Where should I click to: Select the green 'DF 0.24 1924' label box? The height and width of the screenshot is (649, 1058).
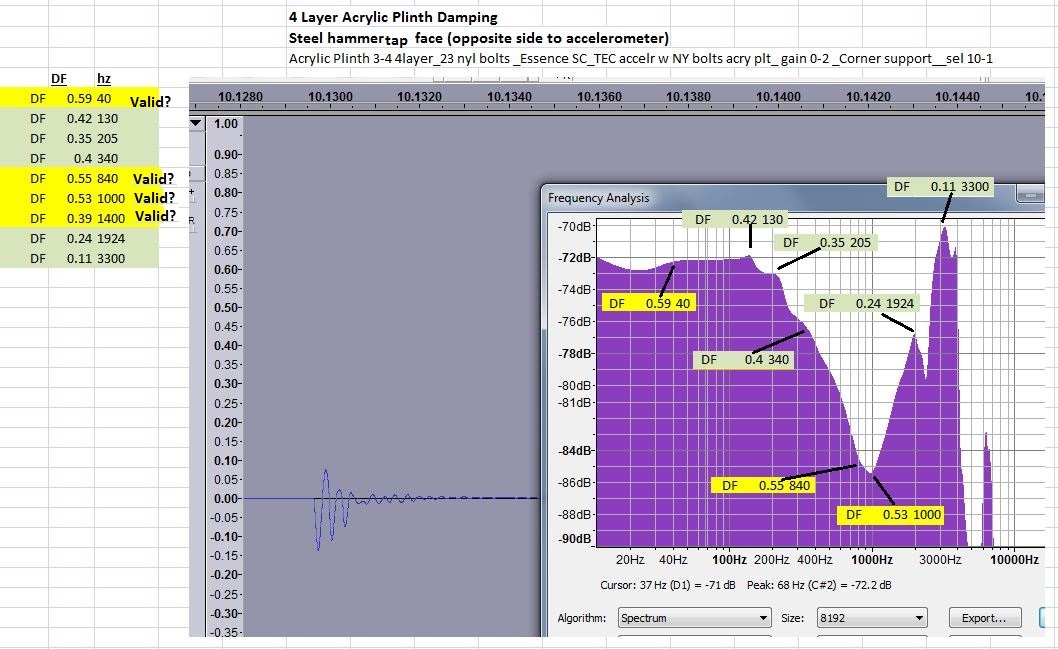click(x=862, y=304)
